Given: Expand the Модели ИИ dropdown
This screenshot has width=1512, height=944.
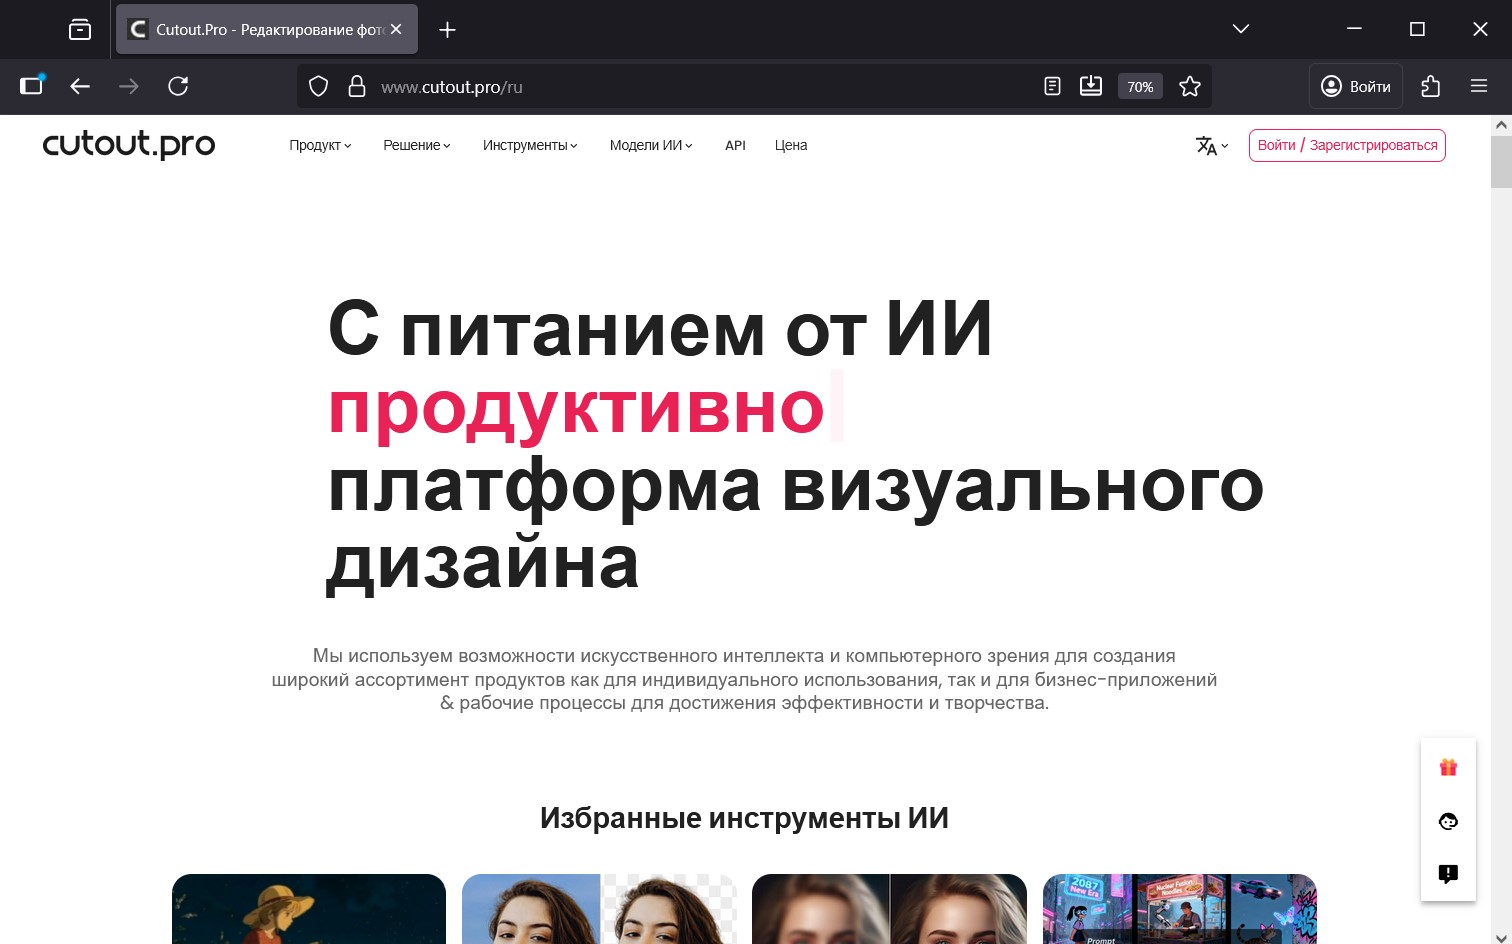Looking at the screenshot, I should [x=649, y=145].
